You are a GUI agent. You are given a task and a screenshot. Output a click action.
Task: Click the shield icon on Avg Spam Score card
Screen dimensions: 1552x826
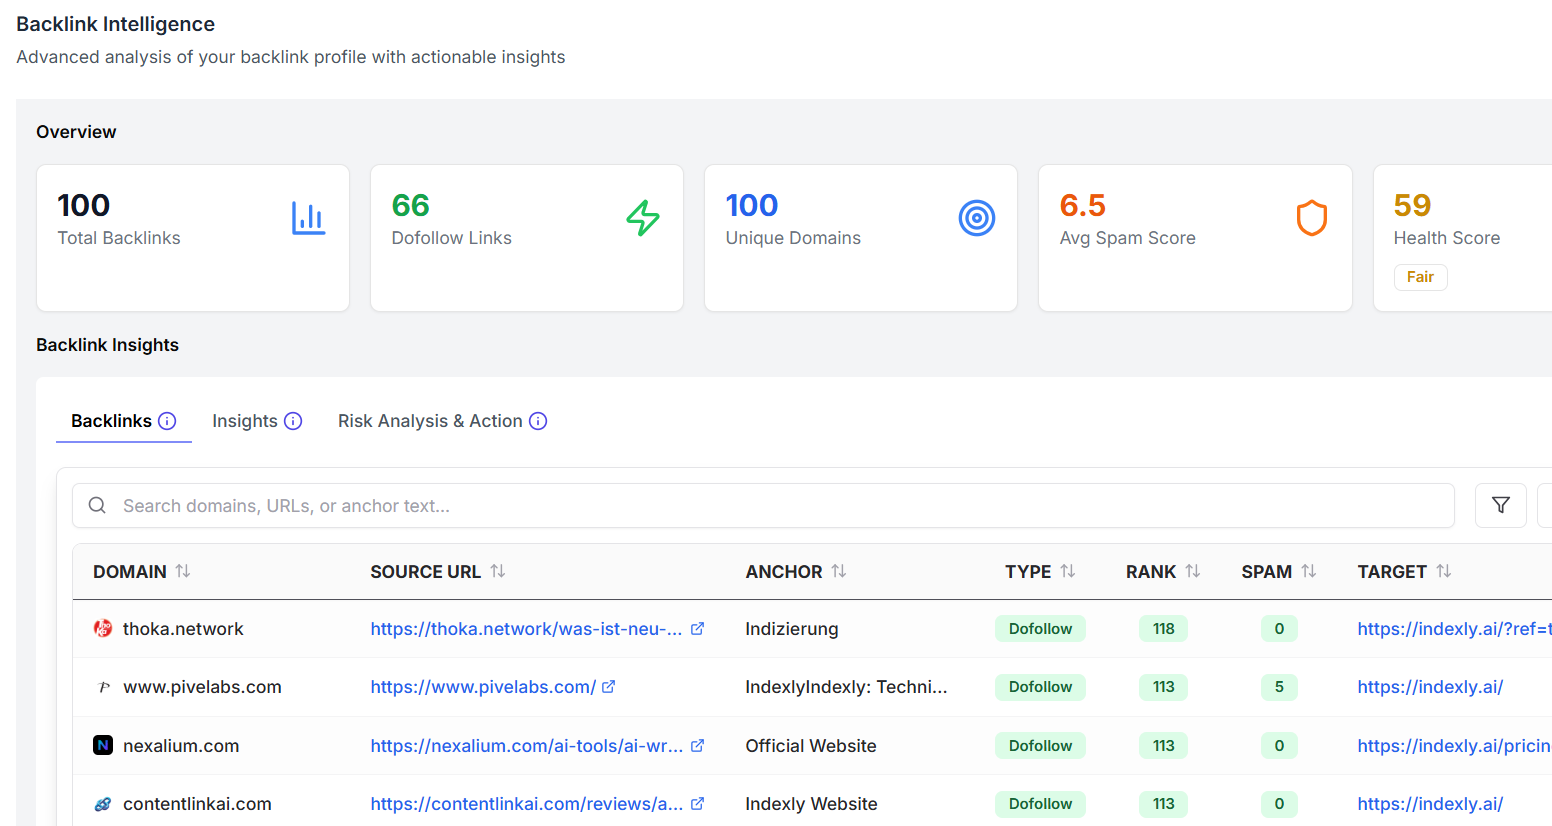1311,218
